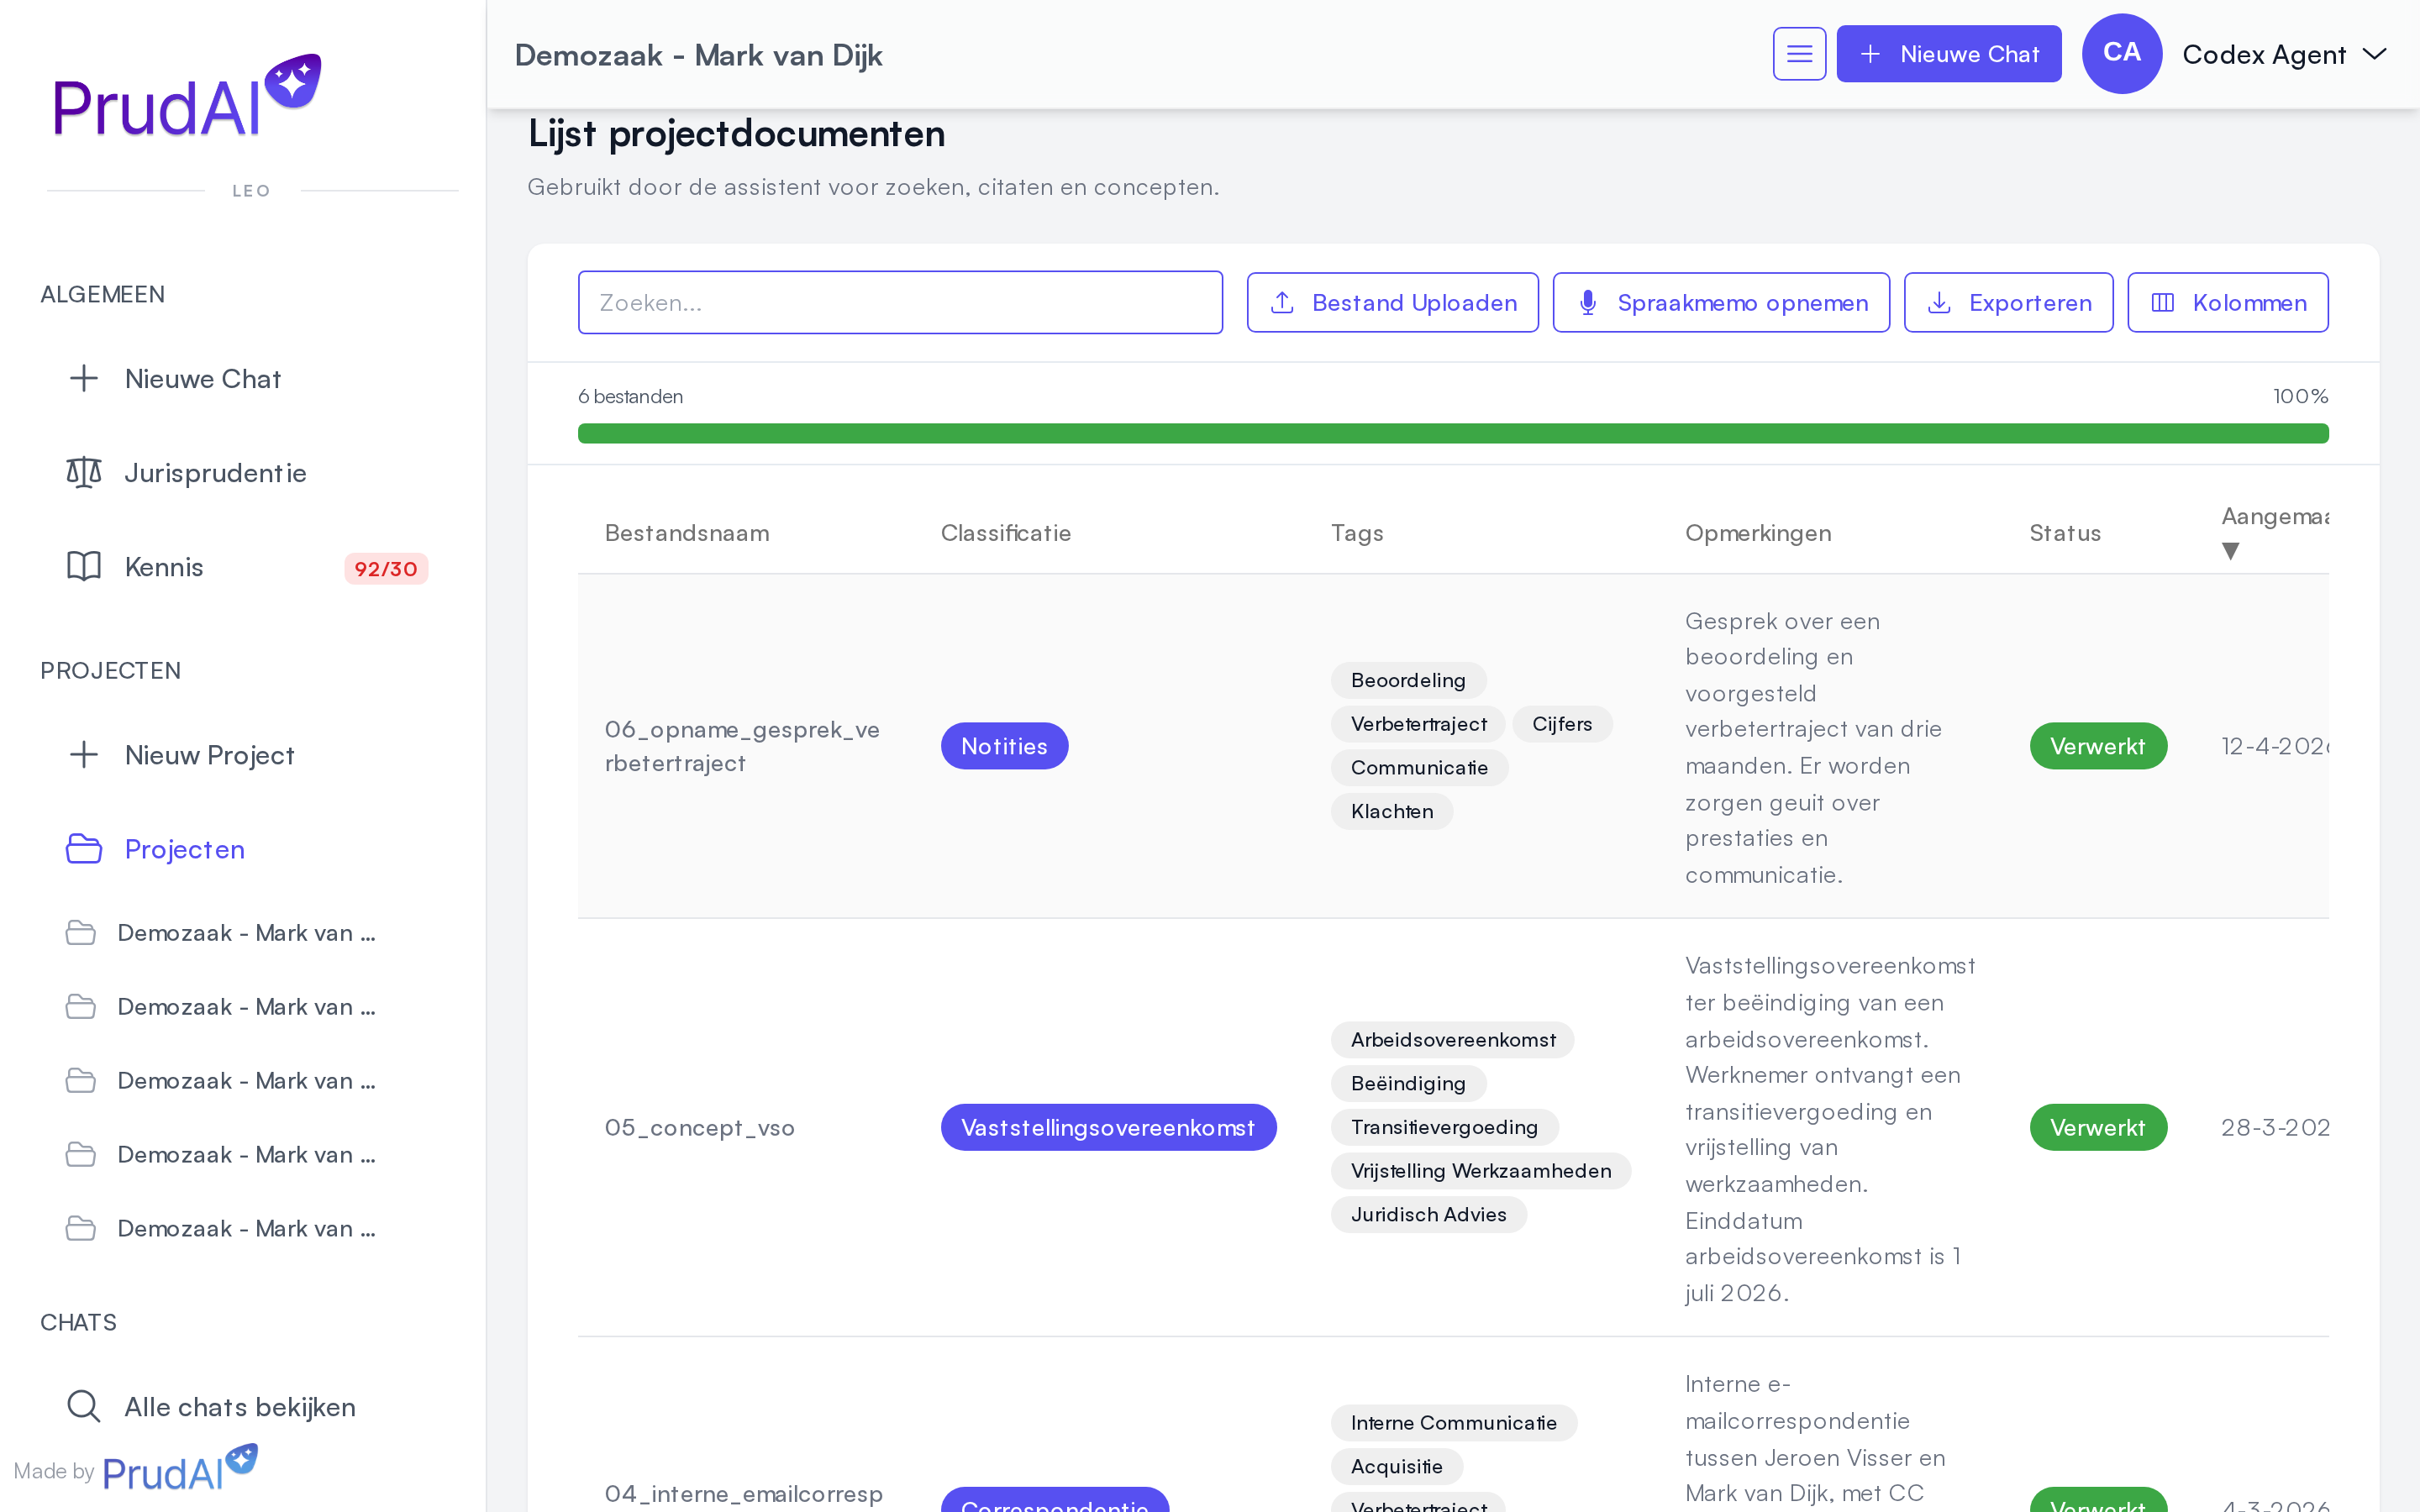Click the blue Nieuwe Chat header button
2420x1512 pixels.
[1948, 54]
